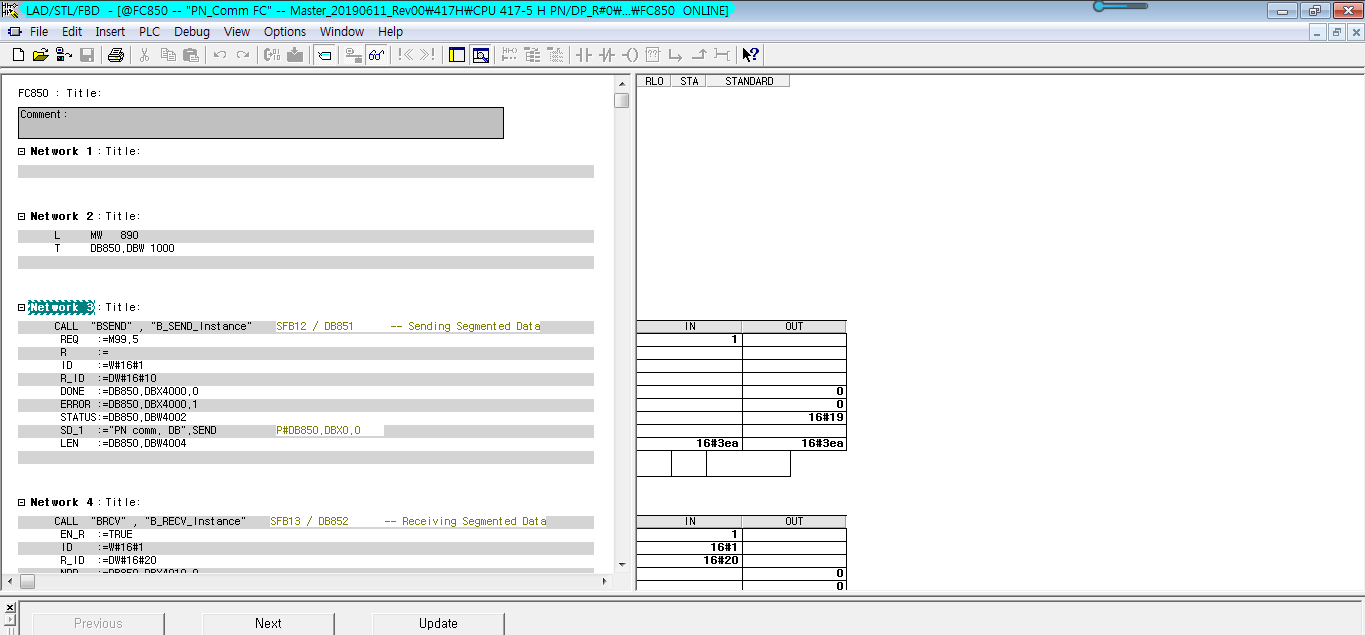The image size is (1365, 635).
Task: Click the FC850 Comment box
Action: click(x=261, y=123)
